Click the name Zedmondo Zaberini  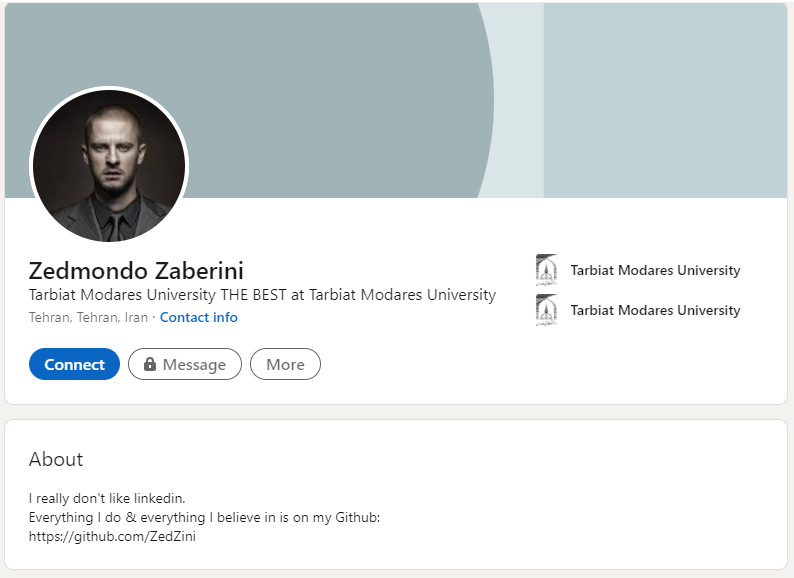coord(136,271)
